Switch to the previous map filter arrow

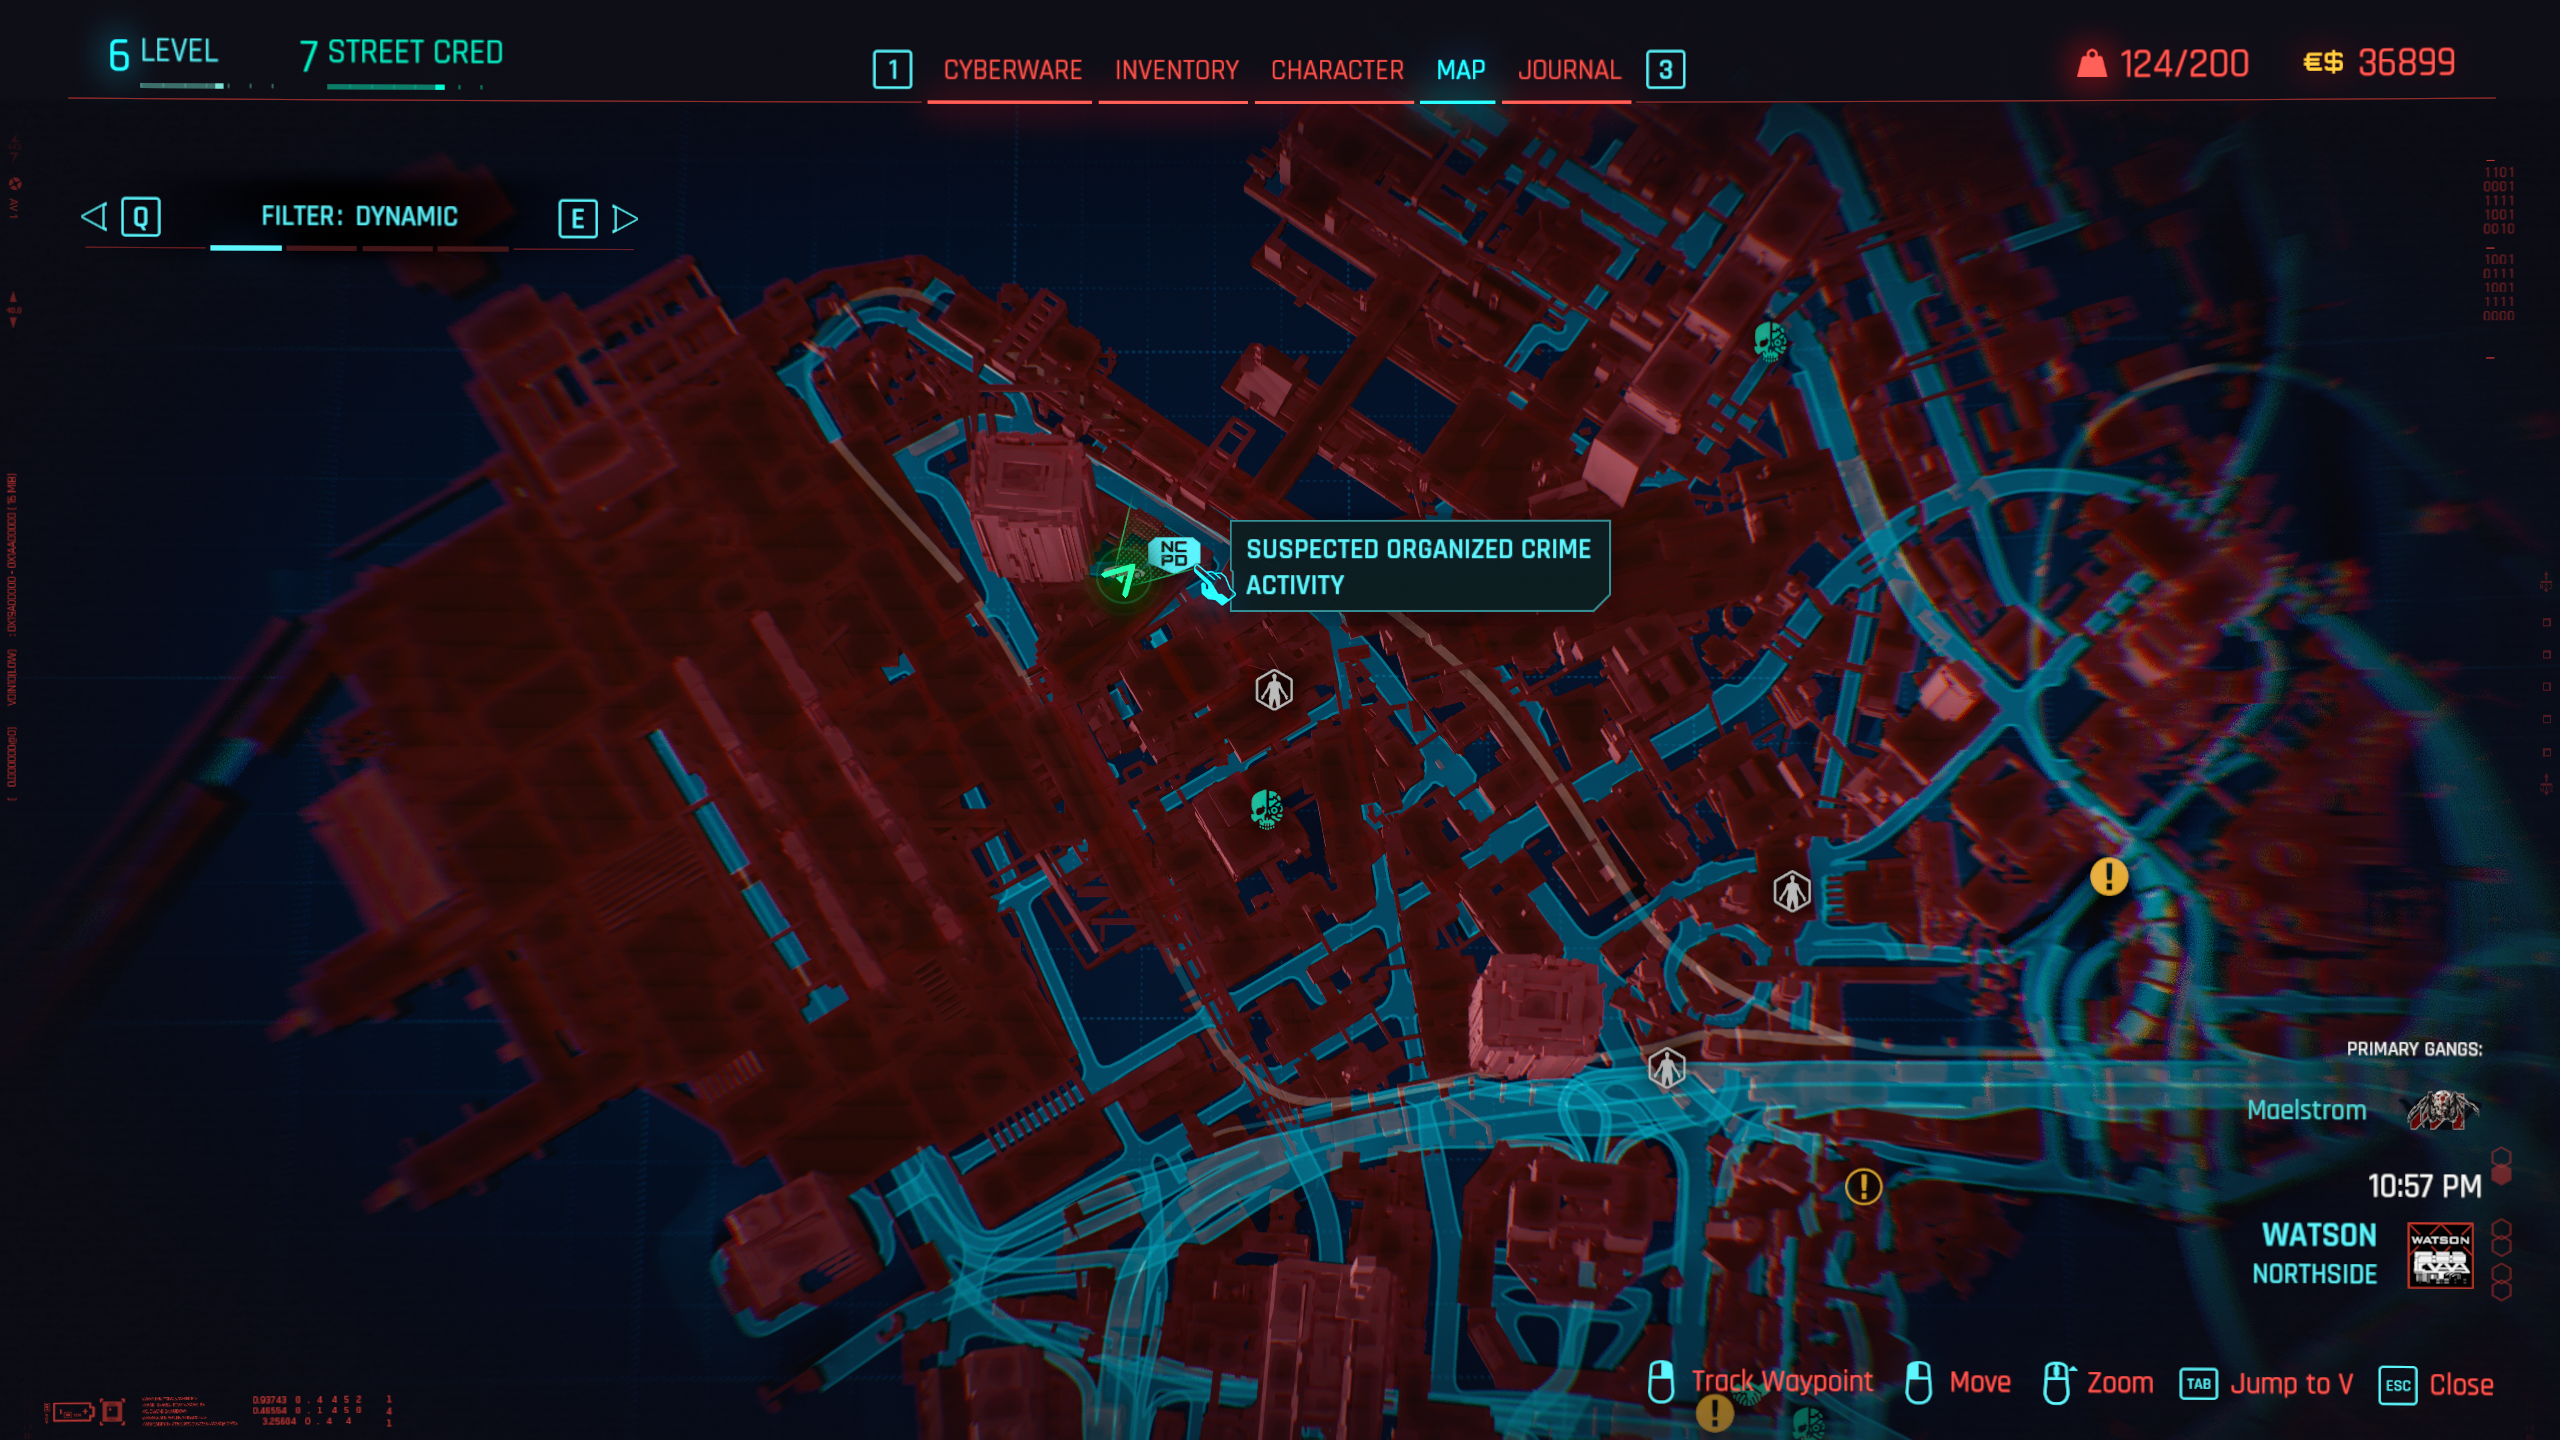point(94,217)
